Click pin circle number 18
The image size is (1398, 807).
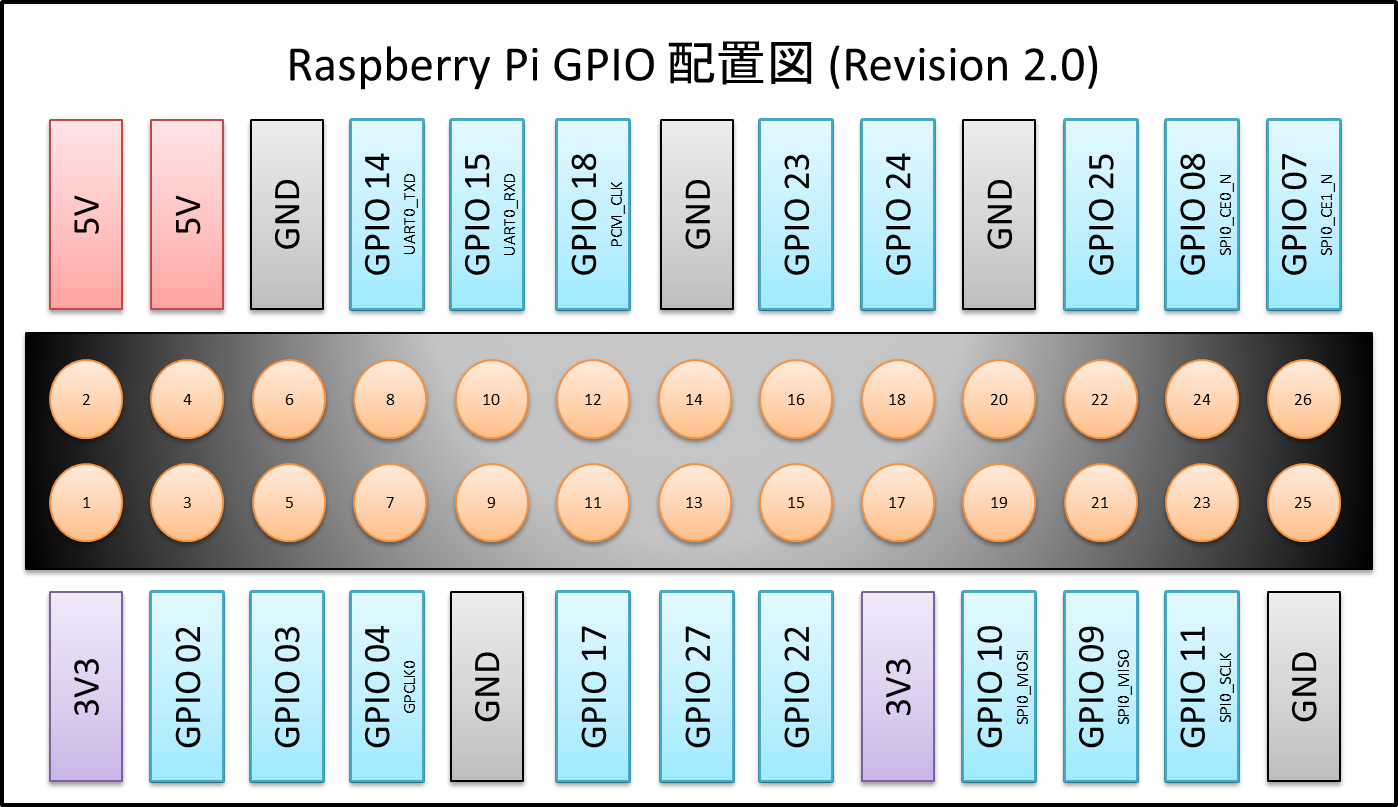[x=897, y=399]
